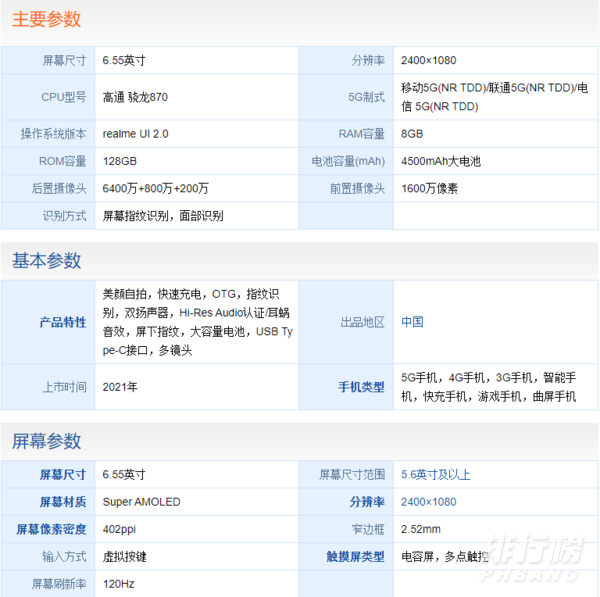Click the 电容屏,多点触控 value
This screenshot has width=600, height=597.
tap(445, 556)
